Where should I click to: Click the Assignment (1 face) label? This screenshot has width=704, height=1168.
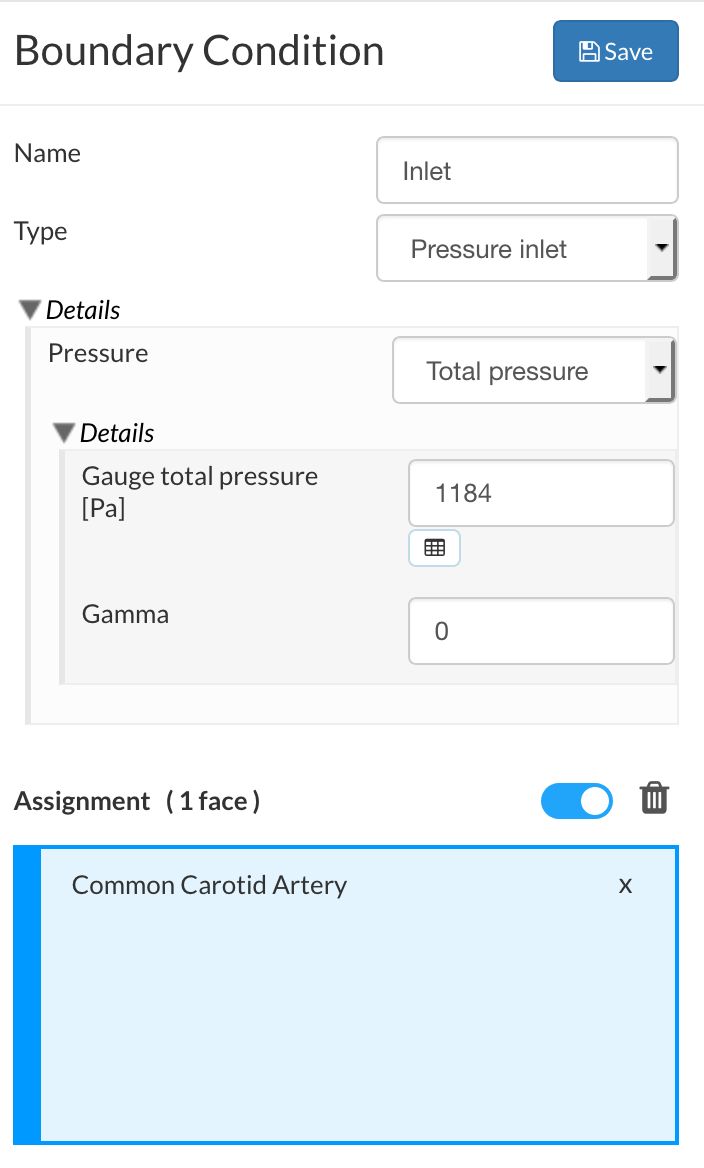tap(137, 801)
